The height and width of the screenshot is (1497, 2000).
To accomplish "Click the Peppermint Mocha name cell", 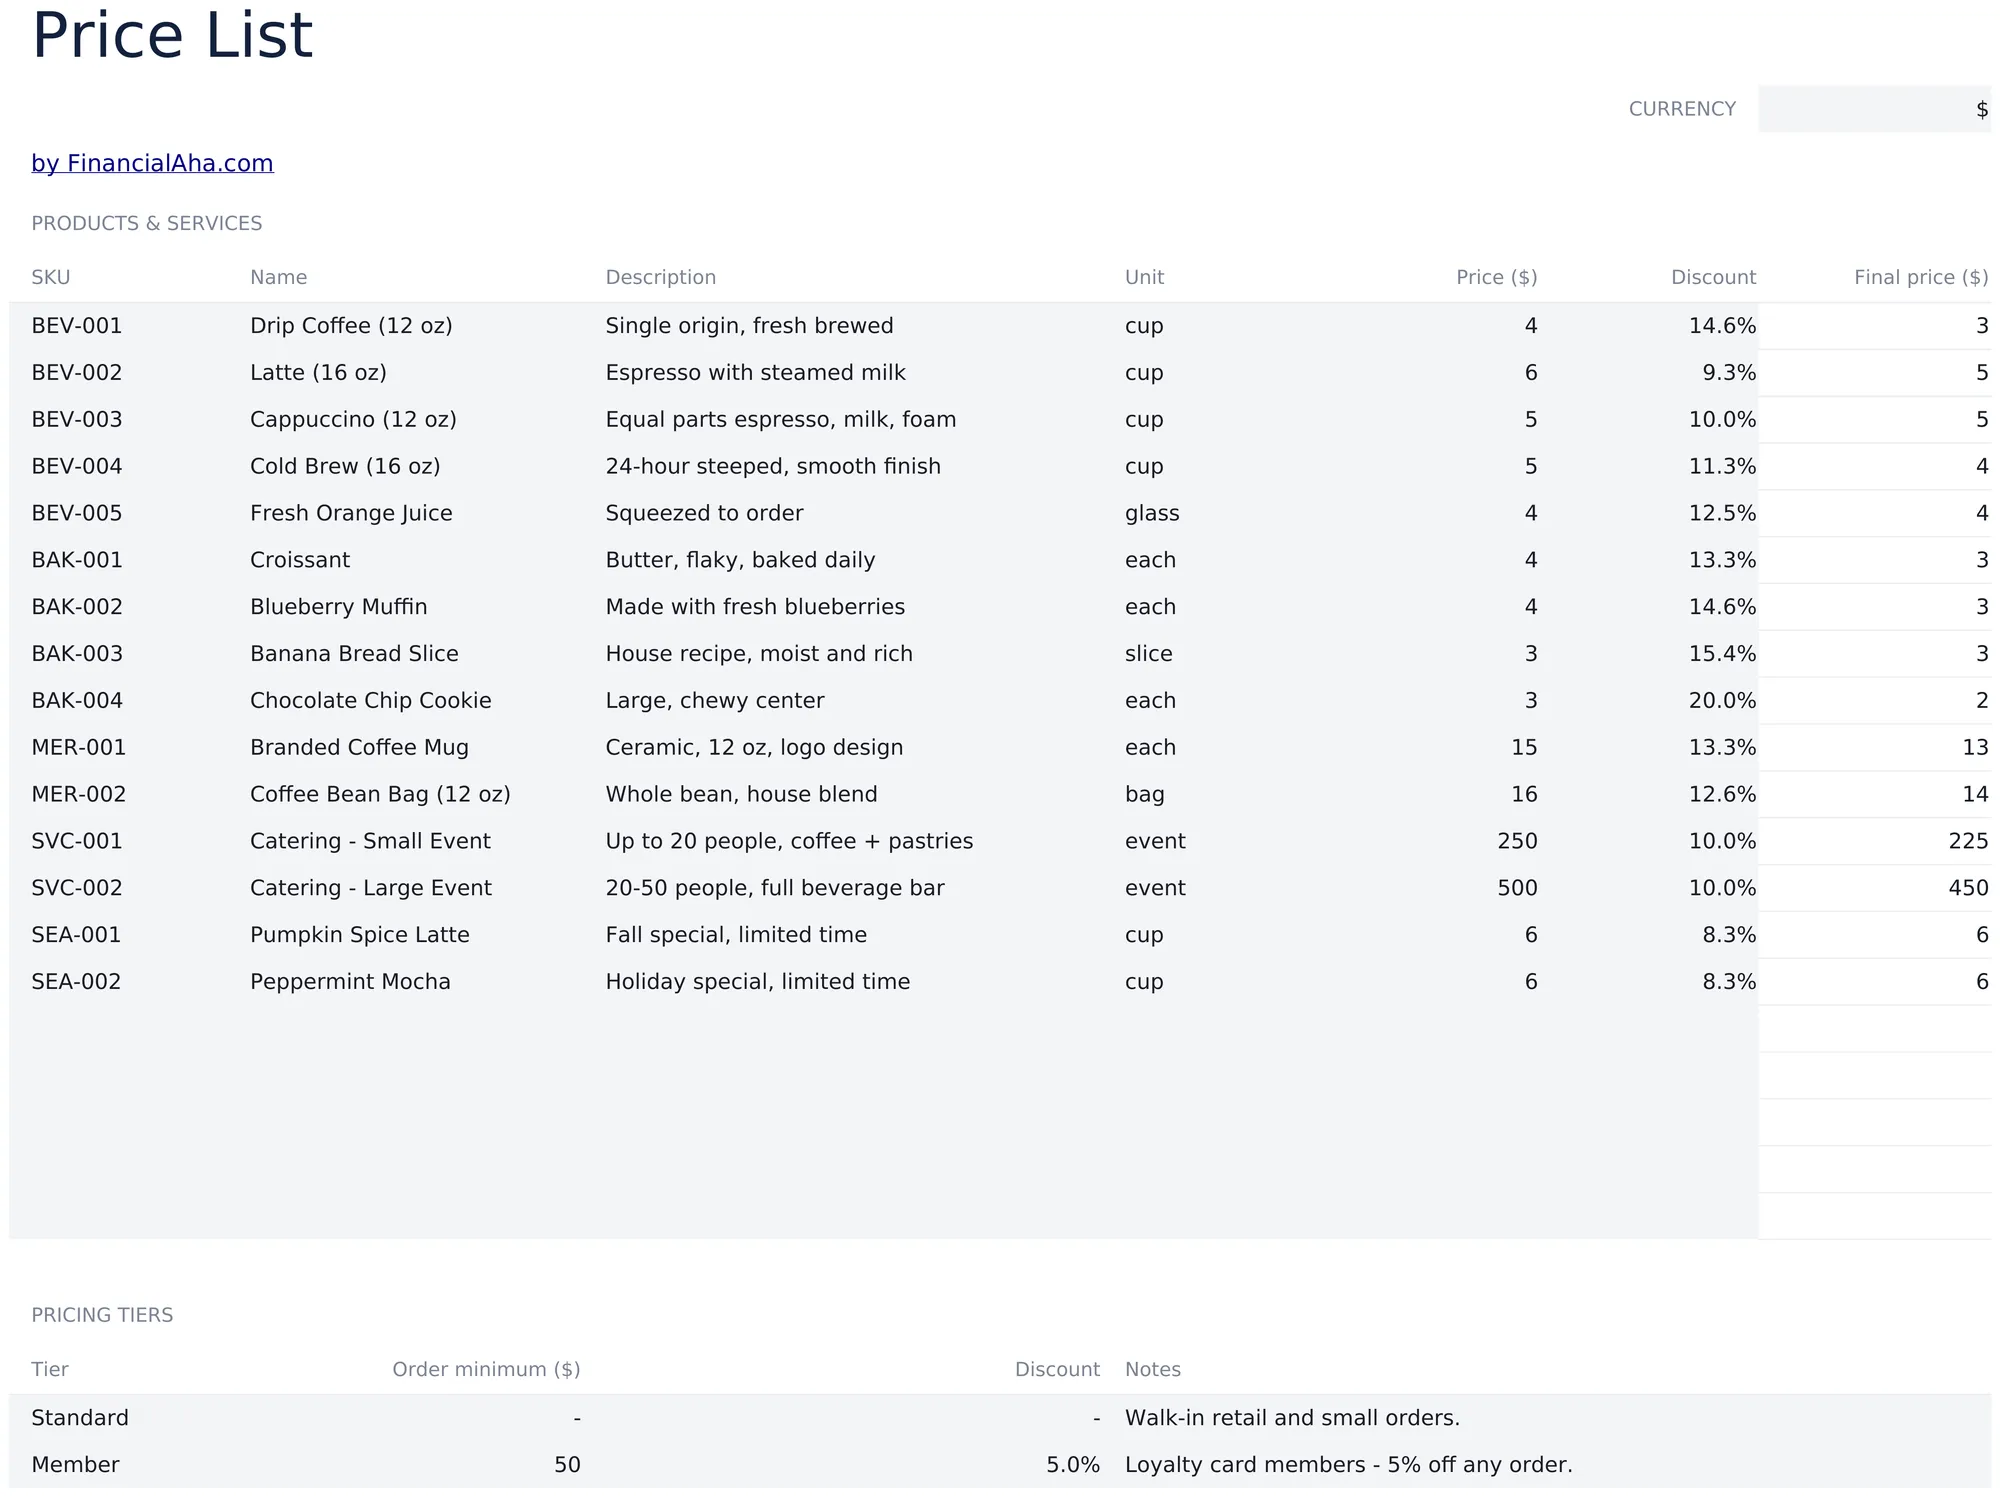I will tap(350, 982).
